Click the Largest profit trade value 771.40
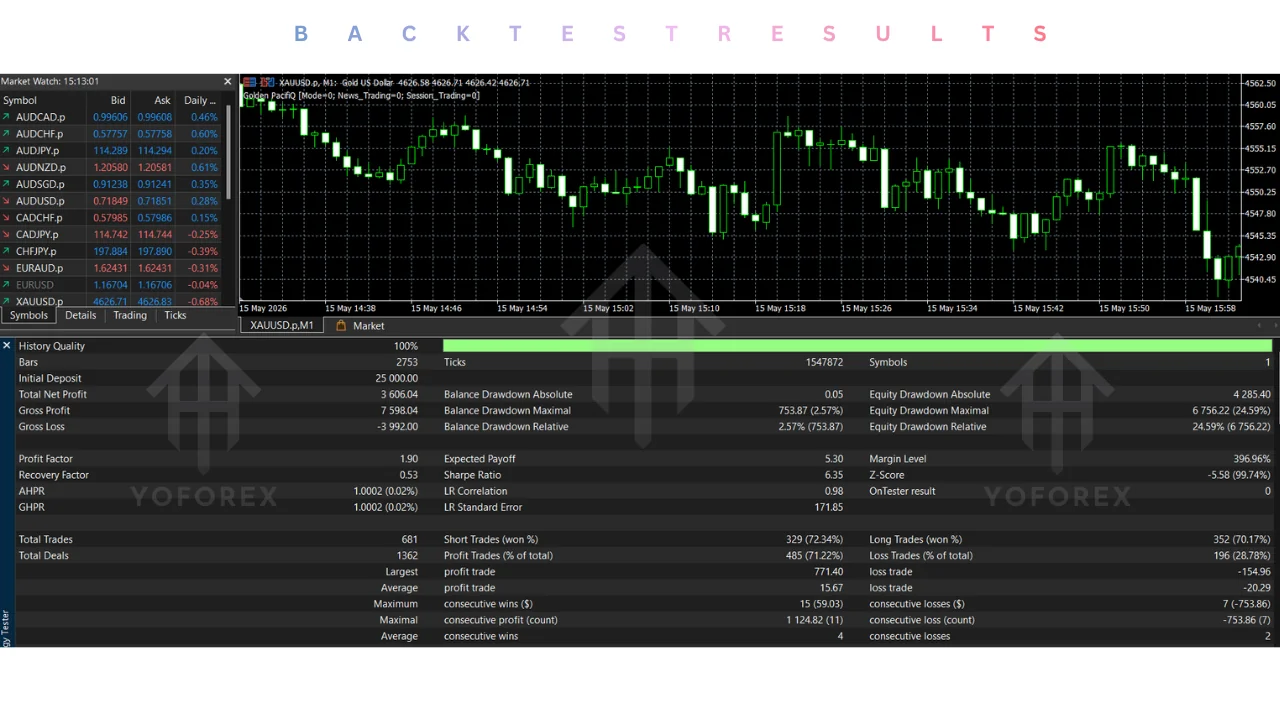The image size is (1280, 720). coord(829,572)
